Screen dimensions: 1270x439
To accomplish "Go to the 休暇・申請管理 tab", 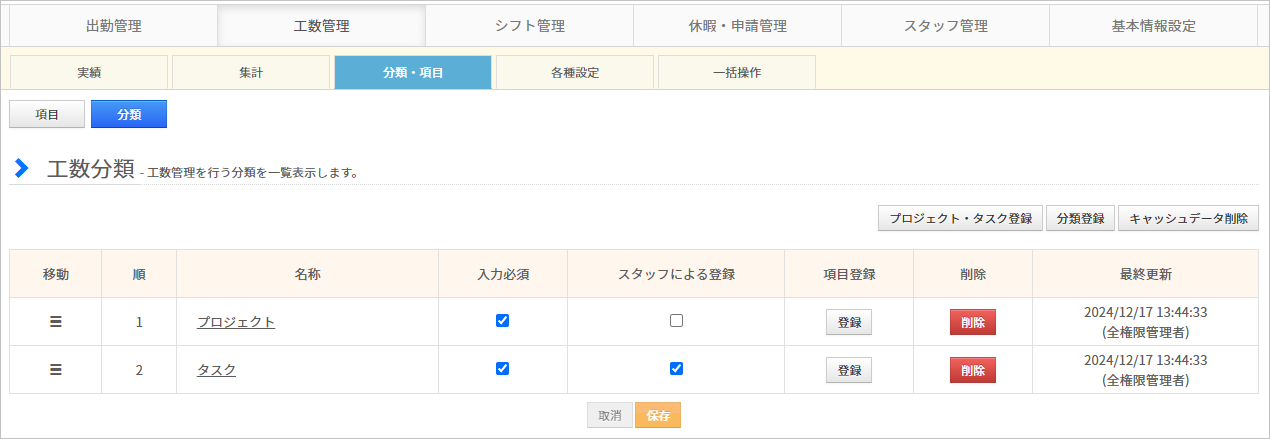I will tap(737, 26).
